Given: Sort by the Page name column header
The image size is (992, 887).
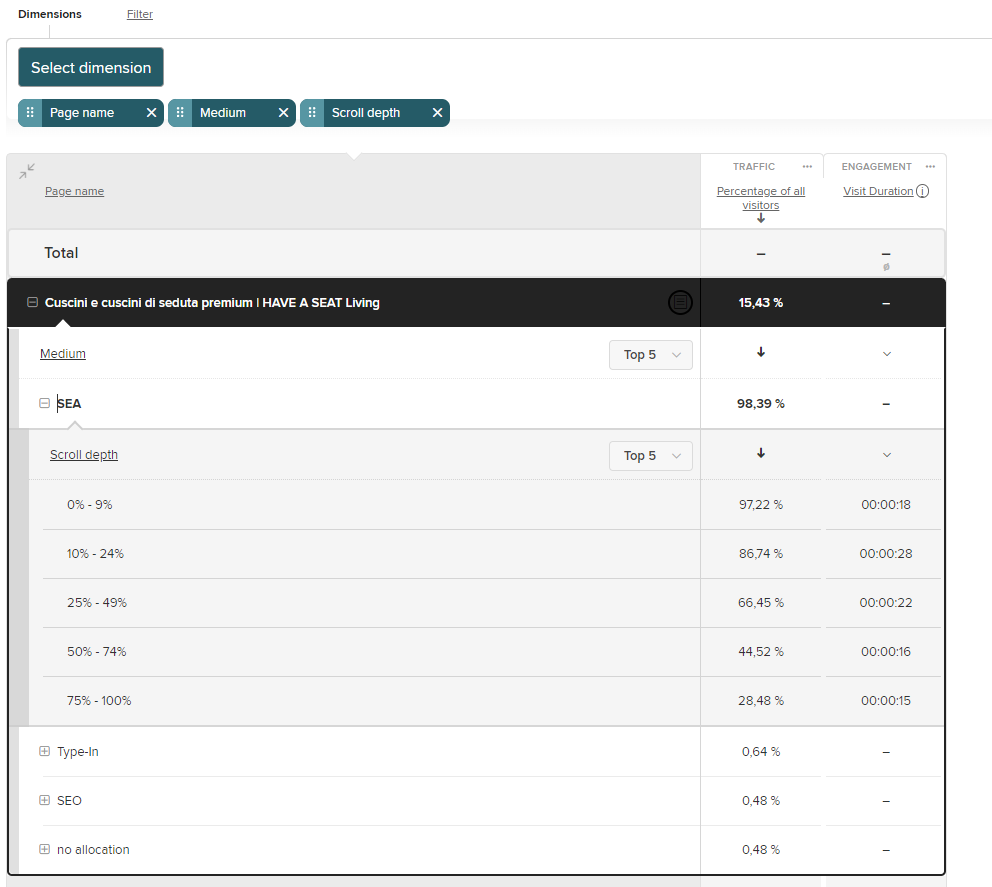Looking at the screenshot, I should (74, 191).
